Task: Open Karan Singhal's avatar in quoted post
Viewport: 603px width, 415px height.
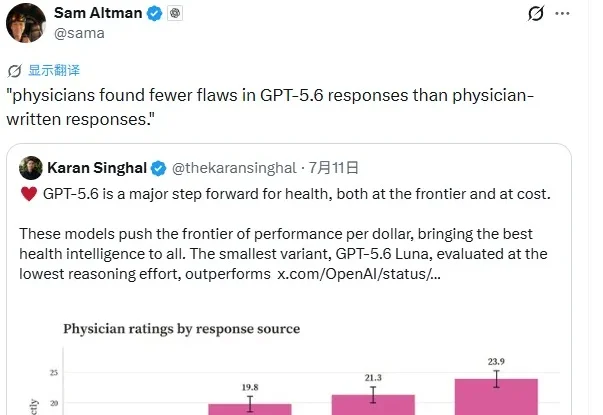Action: tap(31, 168)
